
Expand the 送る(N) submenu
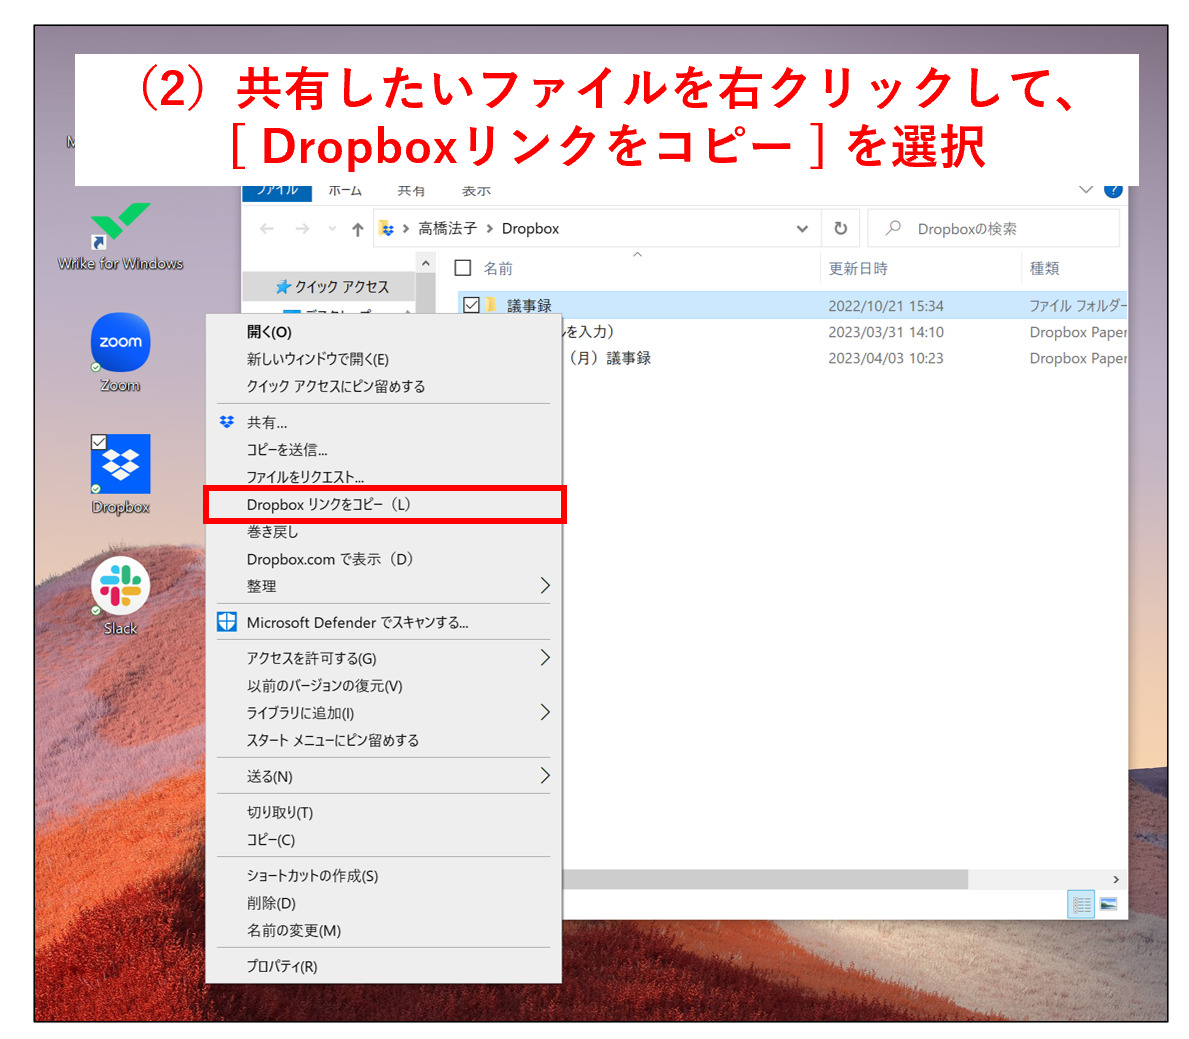click(544, 776)
